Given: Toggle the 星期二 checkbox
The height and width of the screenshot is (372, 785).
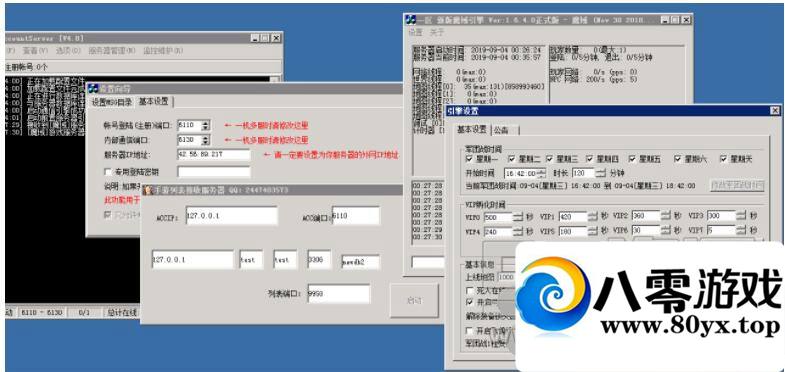Looking at the screenshot, I should pyautogui.click(x=511, y=159).
